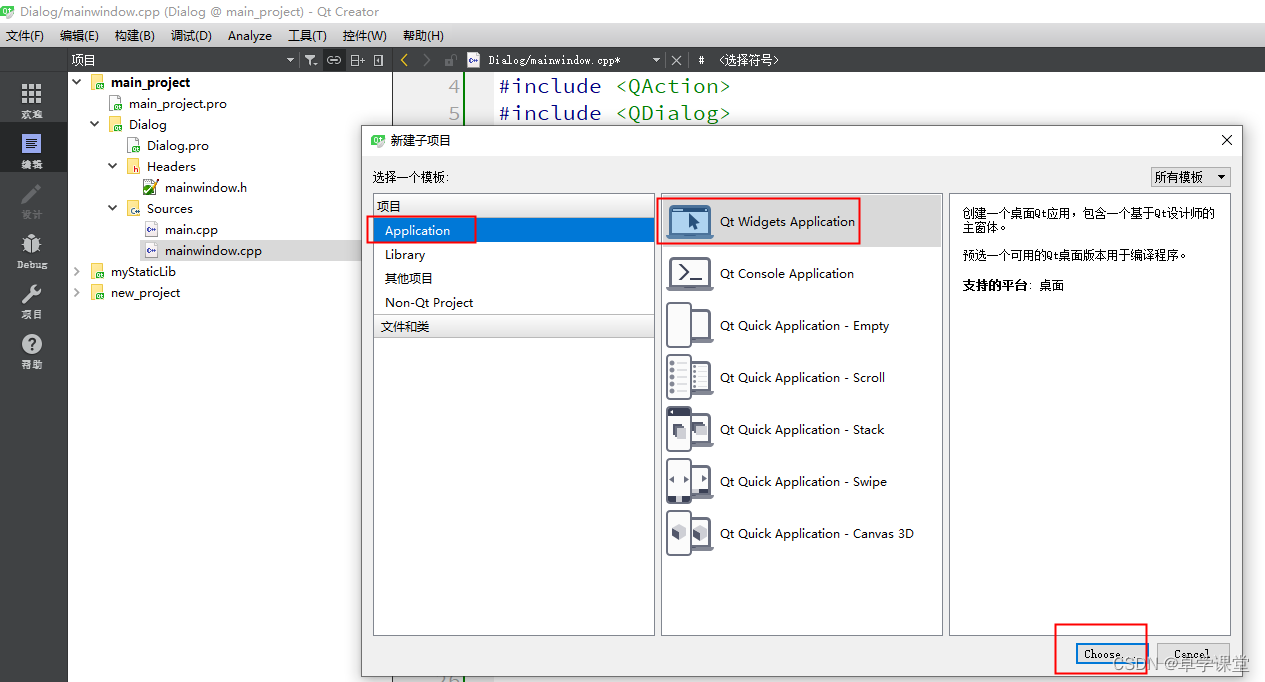The width and height of the screenshot is (1265, 682).
Task: Open the 工具(T) menu
Action: point(307,35)
